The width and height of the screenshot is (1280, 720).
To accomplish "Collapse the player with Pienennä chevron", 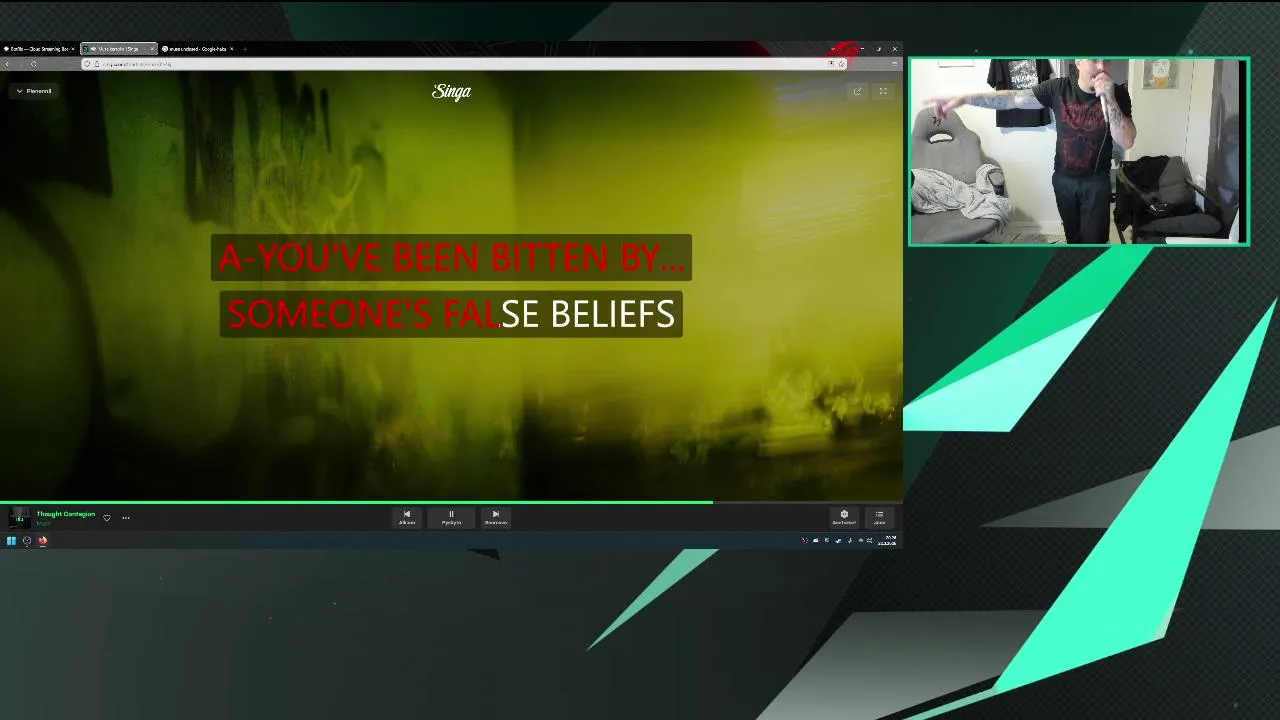I will tap(34, 91).
